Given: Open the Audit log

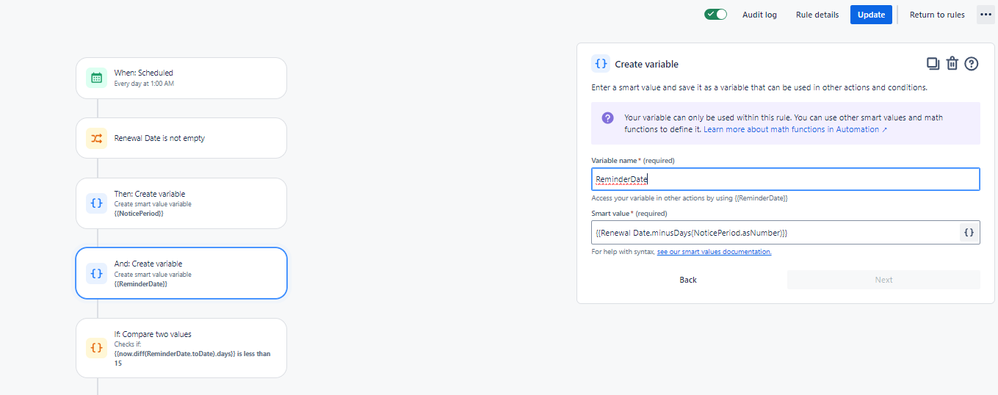Looking at the screenshot, I should click(x=759, y=15).
